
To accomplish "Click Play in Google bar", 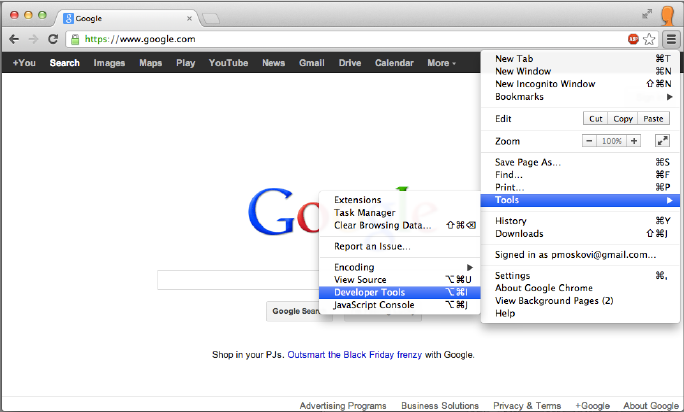I will [x=185, y=63].
